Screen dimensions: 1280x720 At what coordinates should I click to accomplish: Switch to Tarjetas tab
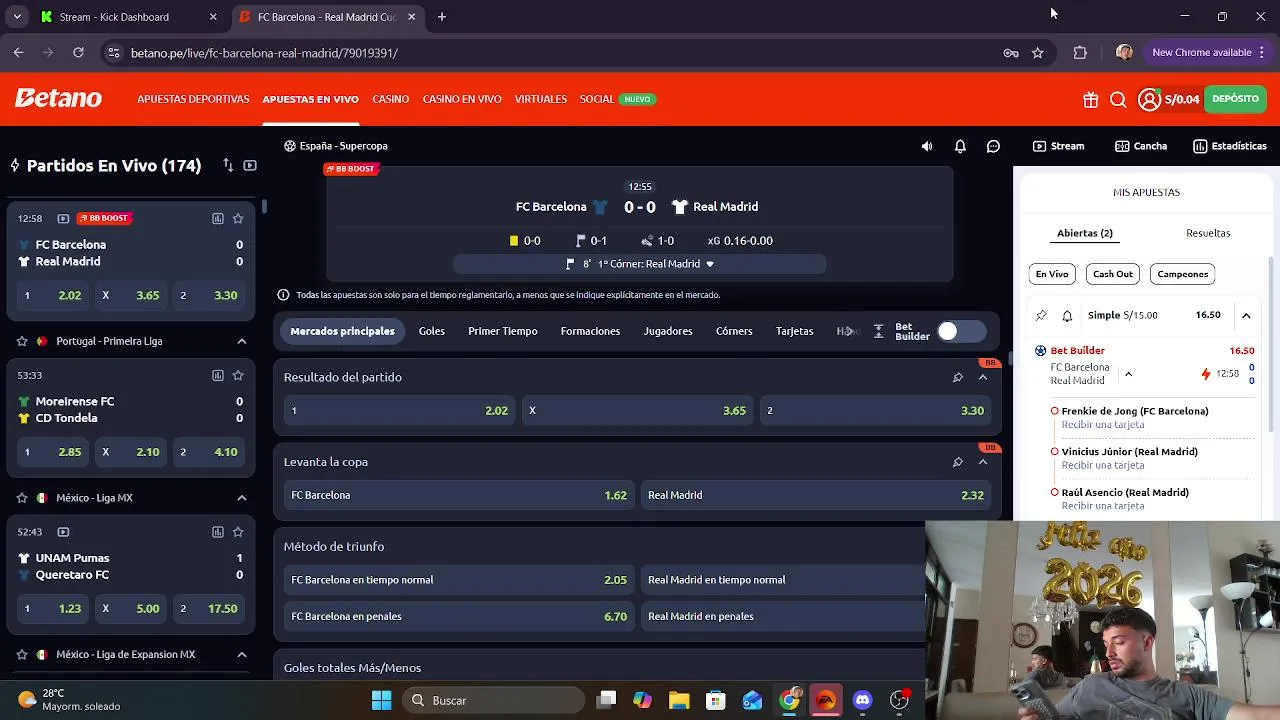click(x=795, y=331)
